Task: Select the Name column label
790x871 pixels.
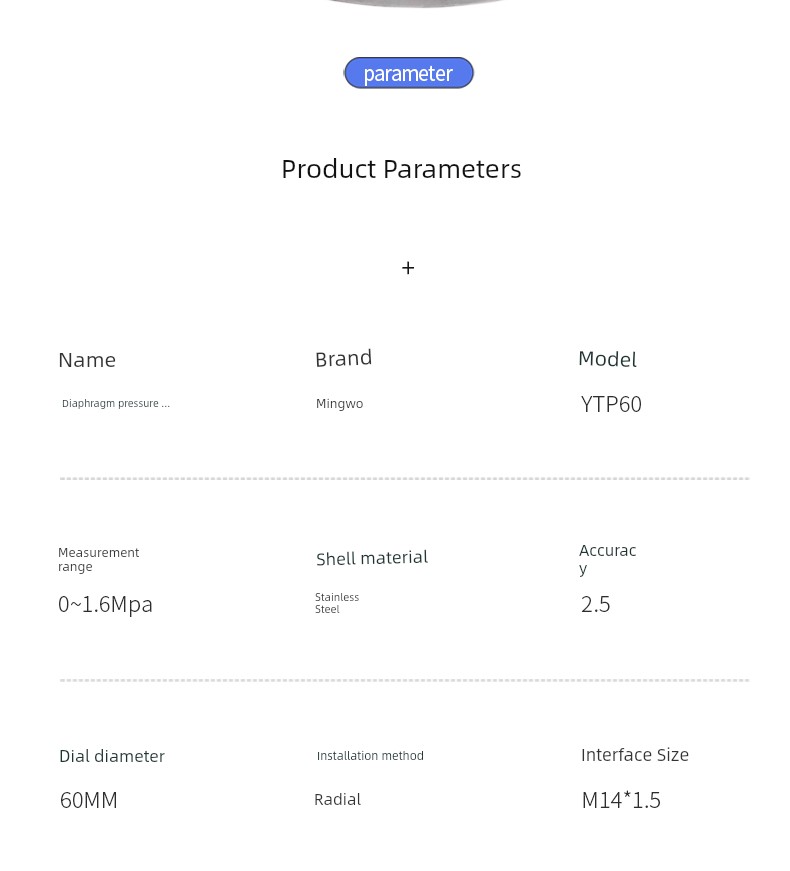Action: (87, 360)
